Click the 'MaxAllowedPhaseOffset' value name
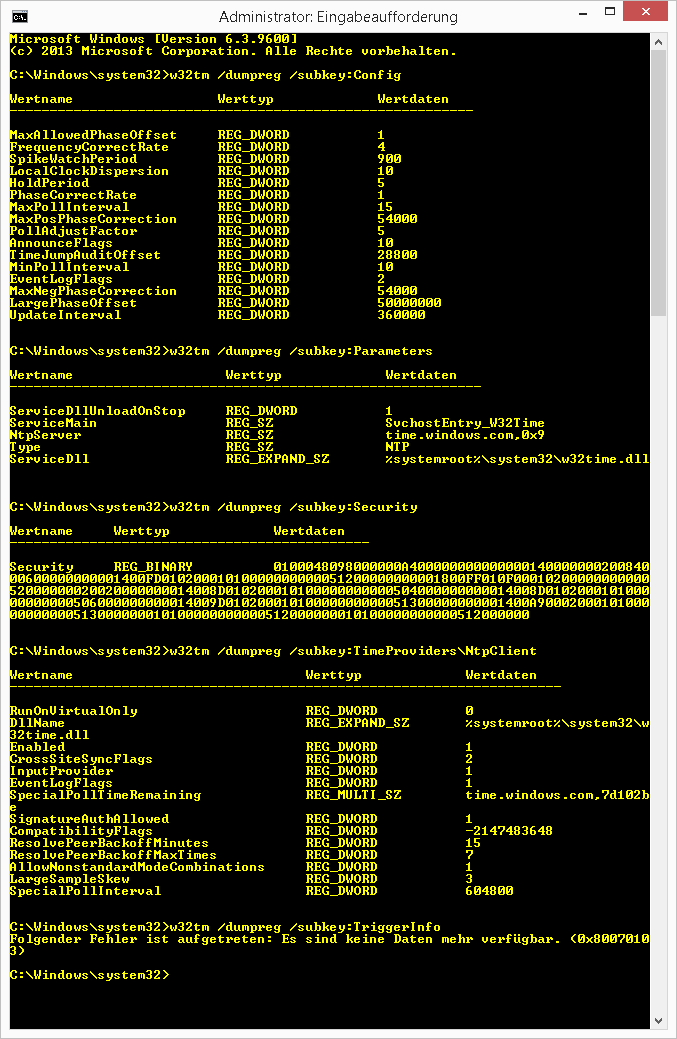The height and width of the screenshot is (1039, 677). 92,135
